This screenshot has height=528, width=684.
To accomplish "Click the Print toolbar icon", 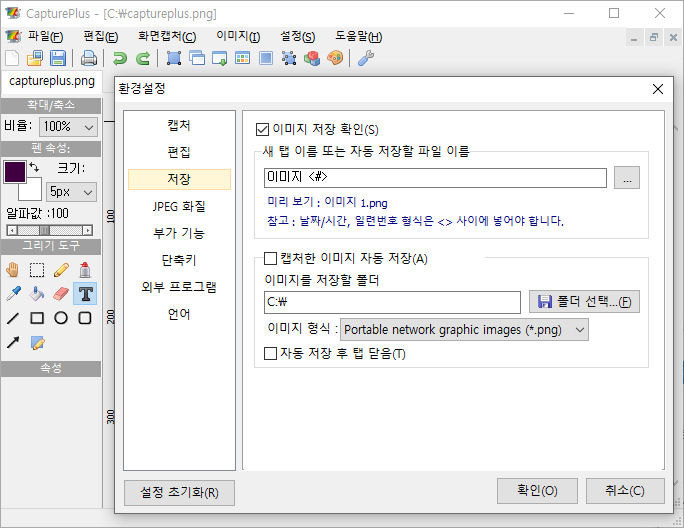I will [x=89, y=58].
